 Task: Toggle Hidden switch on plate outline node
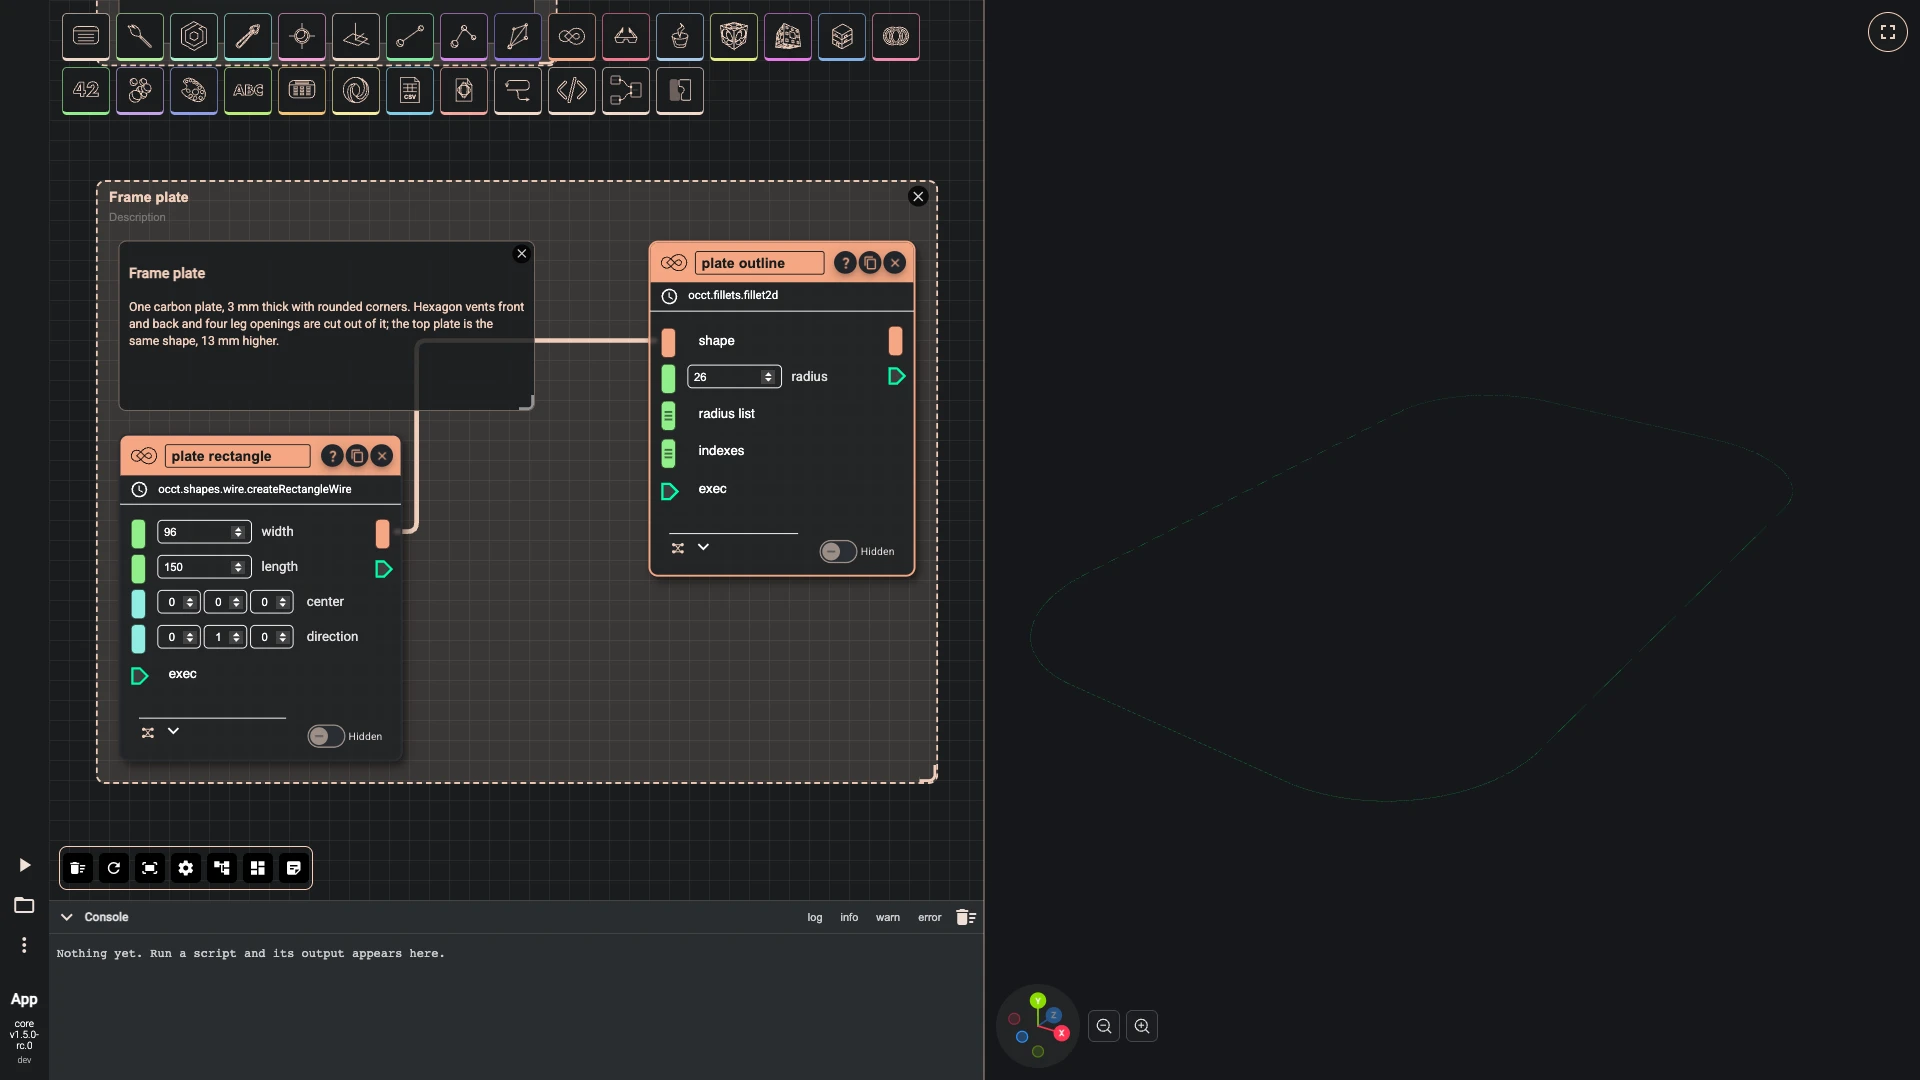pyautogui.click(x=838, y=551)
